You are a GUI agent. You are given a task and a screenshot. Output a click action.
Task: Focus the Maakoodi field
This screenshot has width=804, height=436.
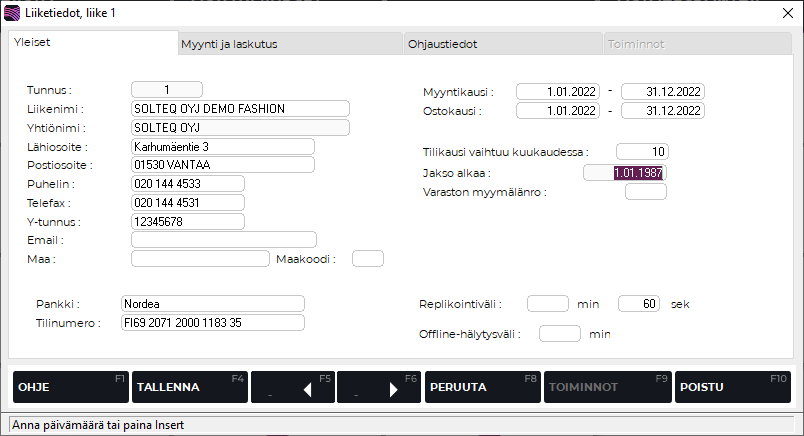(368, 259)
